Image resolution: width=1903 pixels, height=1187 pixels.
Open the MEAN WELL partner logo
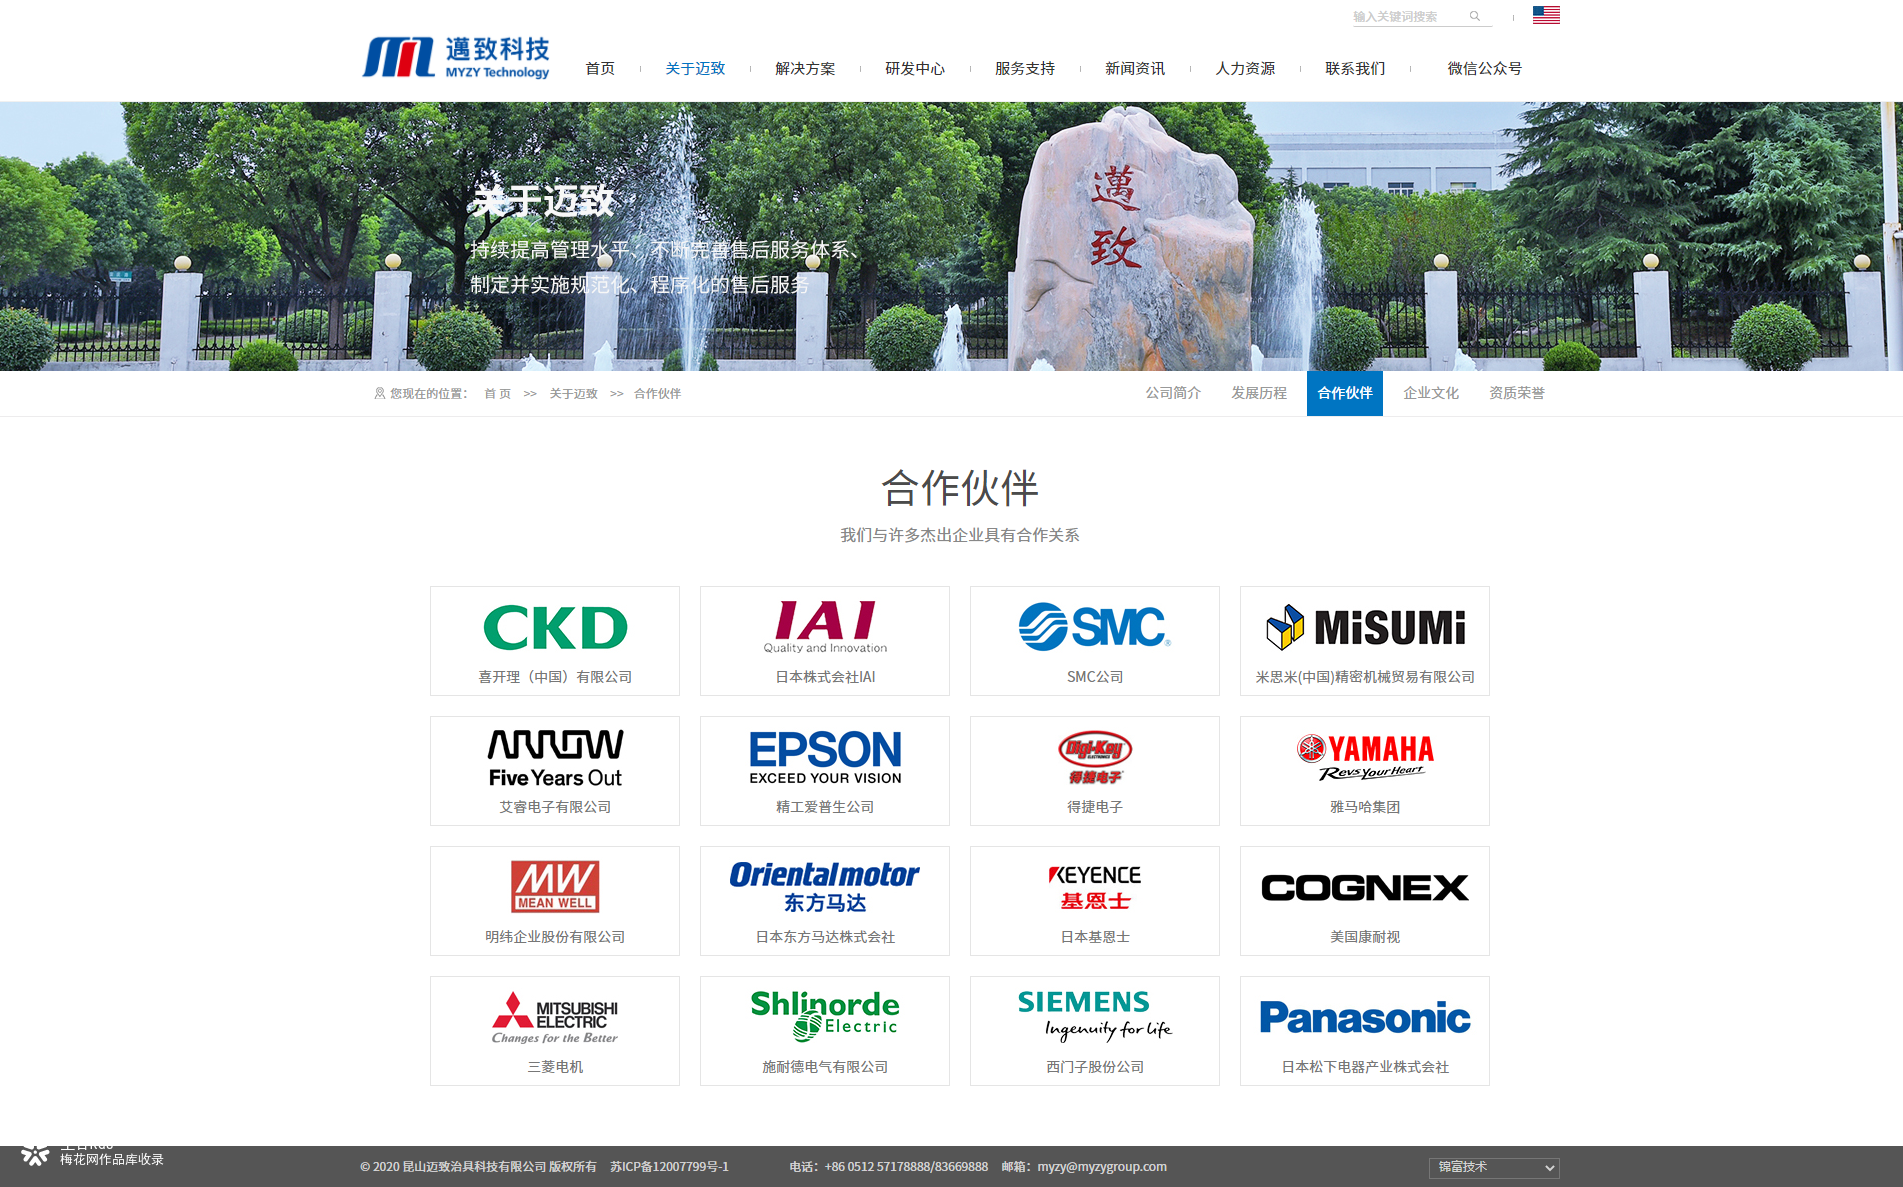click(x=555, y=886)
